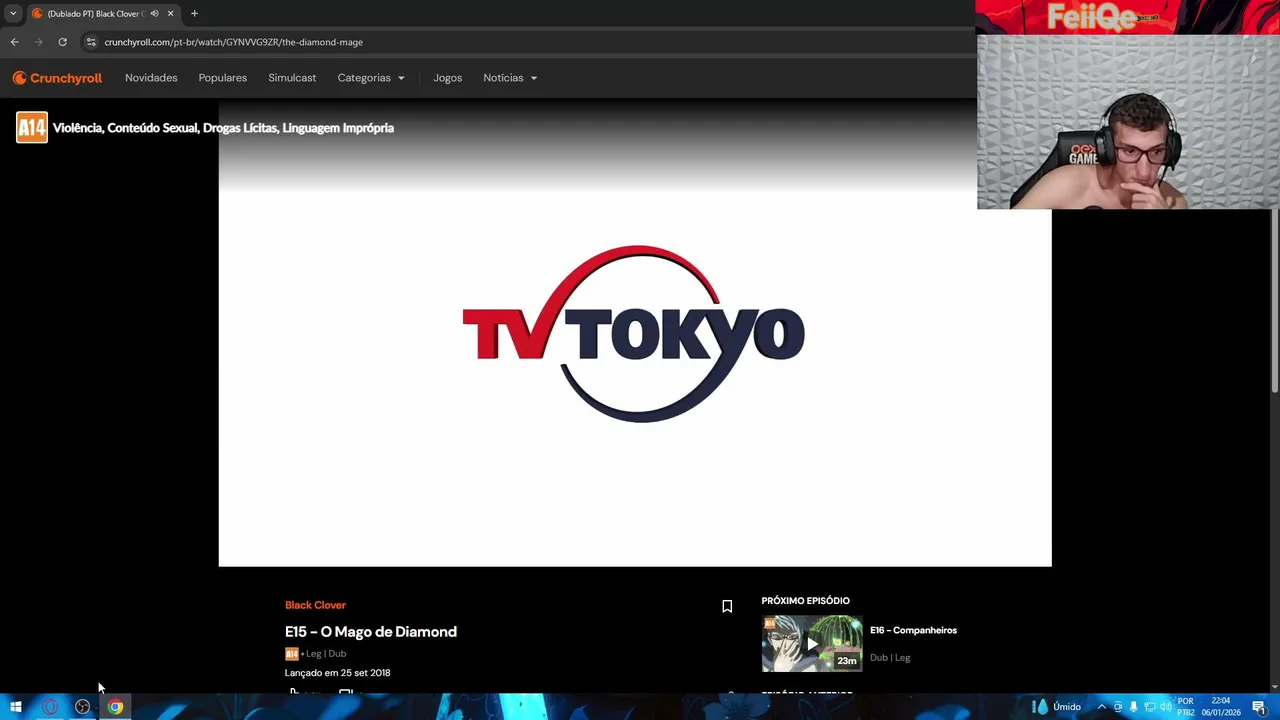This screenshot has width=1280, height=720.
Task: Close the Black Clover browser tab
Action: [x=170, y=14]
